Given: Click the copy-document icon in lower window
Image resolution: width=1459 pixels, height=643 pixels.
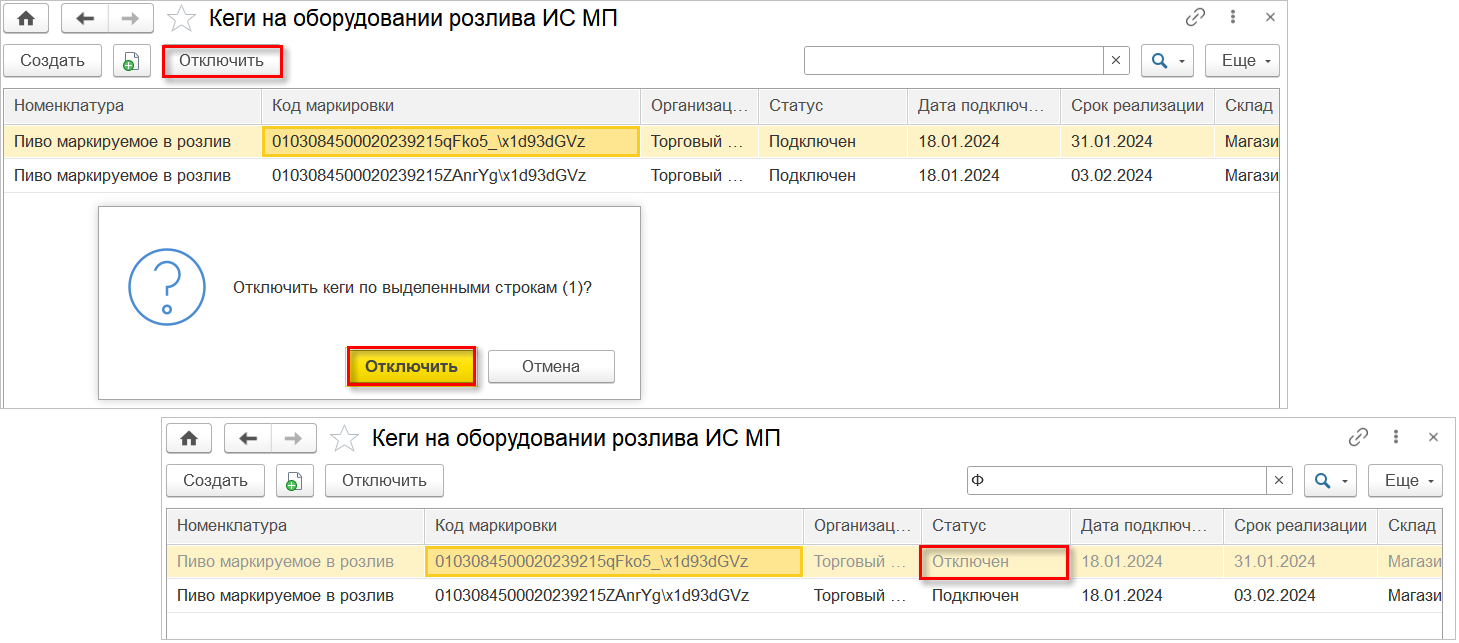Looking at the screenshot, I should pos(294,481).
